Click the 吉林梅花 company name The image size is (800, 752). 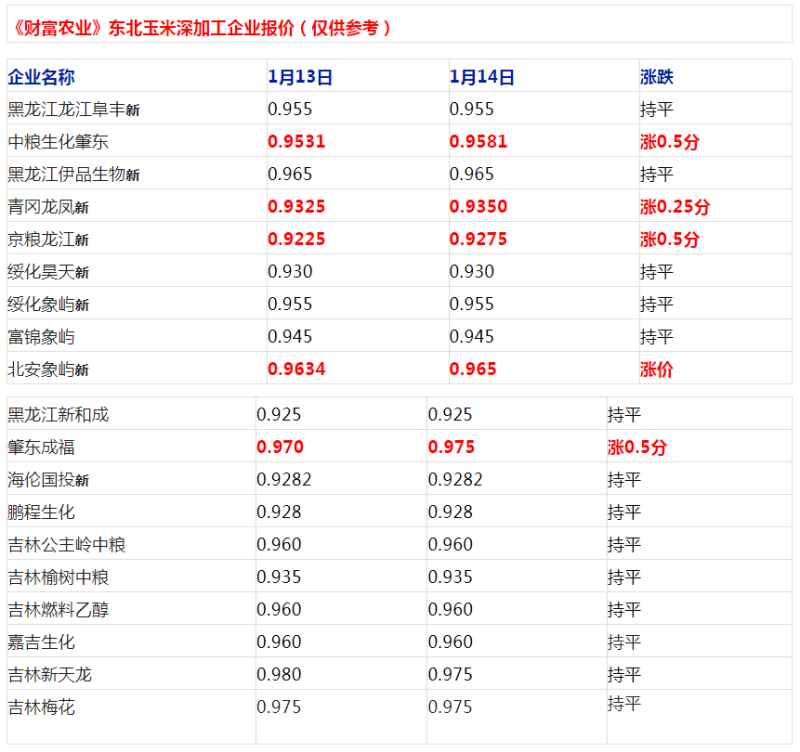[x=41, y=707]
